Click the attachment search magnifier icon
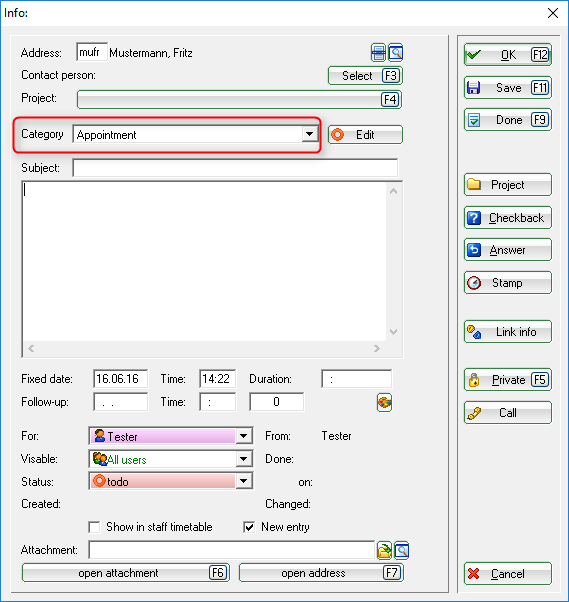 [x=402, y=550]
